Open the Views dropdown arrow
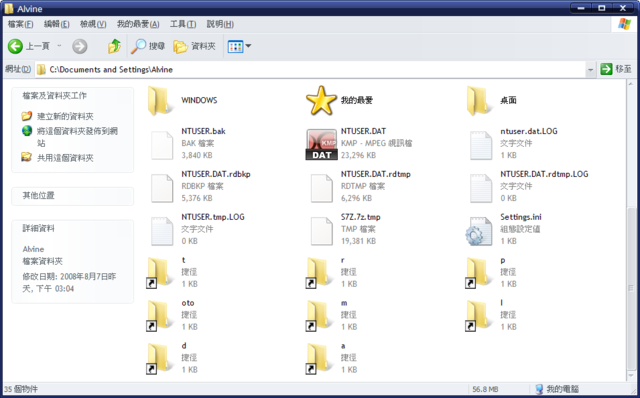The height and width of the screenshot is (398, 640). coord(248,46)
